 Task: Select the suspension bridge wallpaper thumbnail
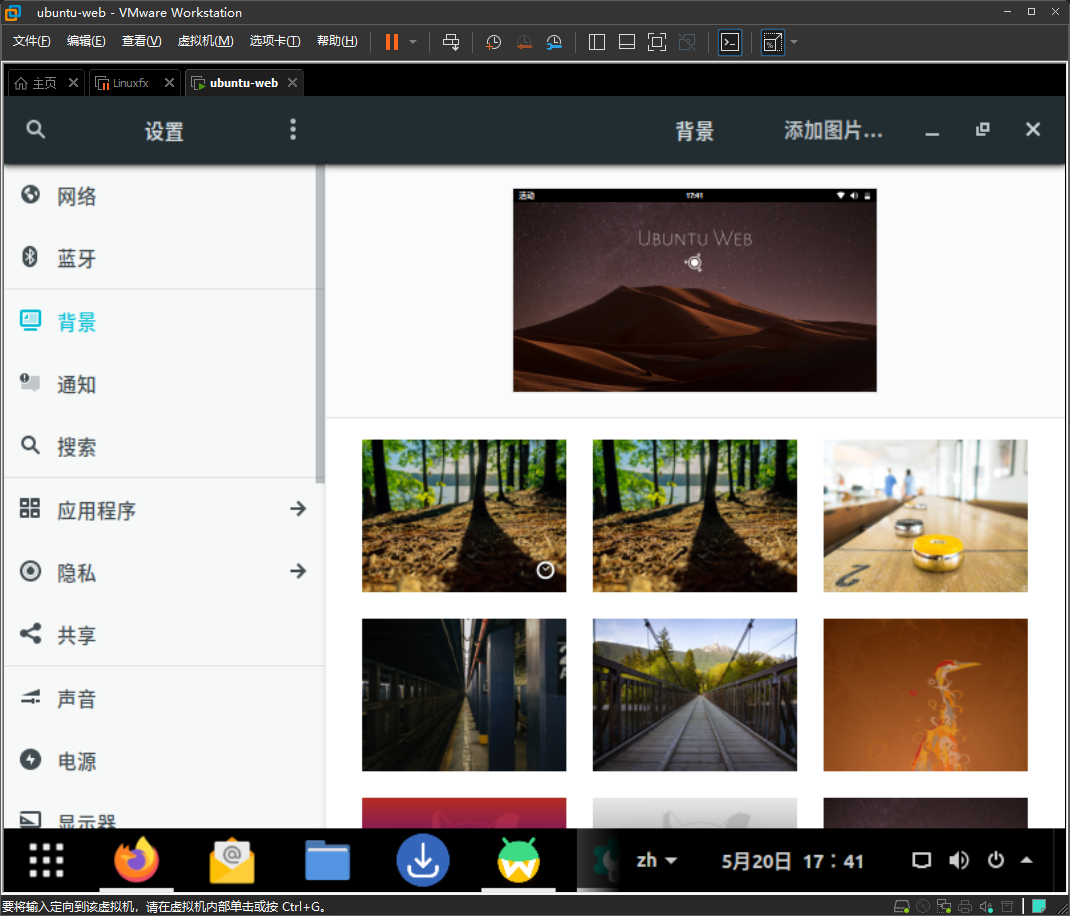click(x=694, y=694)
